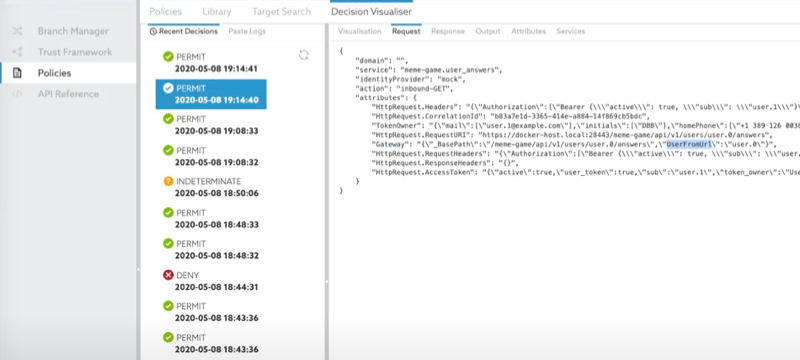Open API Reference in sidebar
The image size is (800, 360).
coord(69,94)
